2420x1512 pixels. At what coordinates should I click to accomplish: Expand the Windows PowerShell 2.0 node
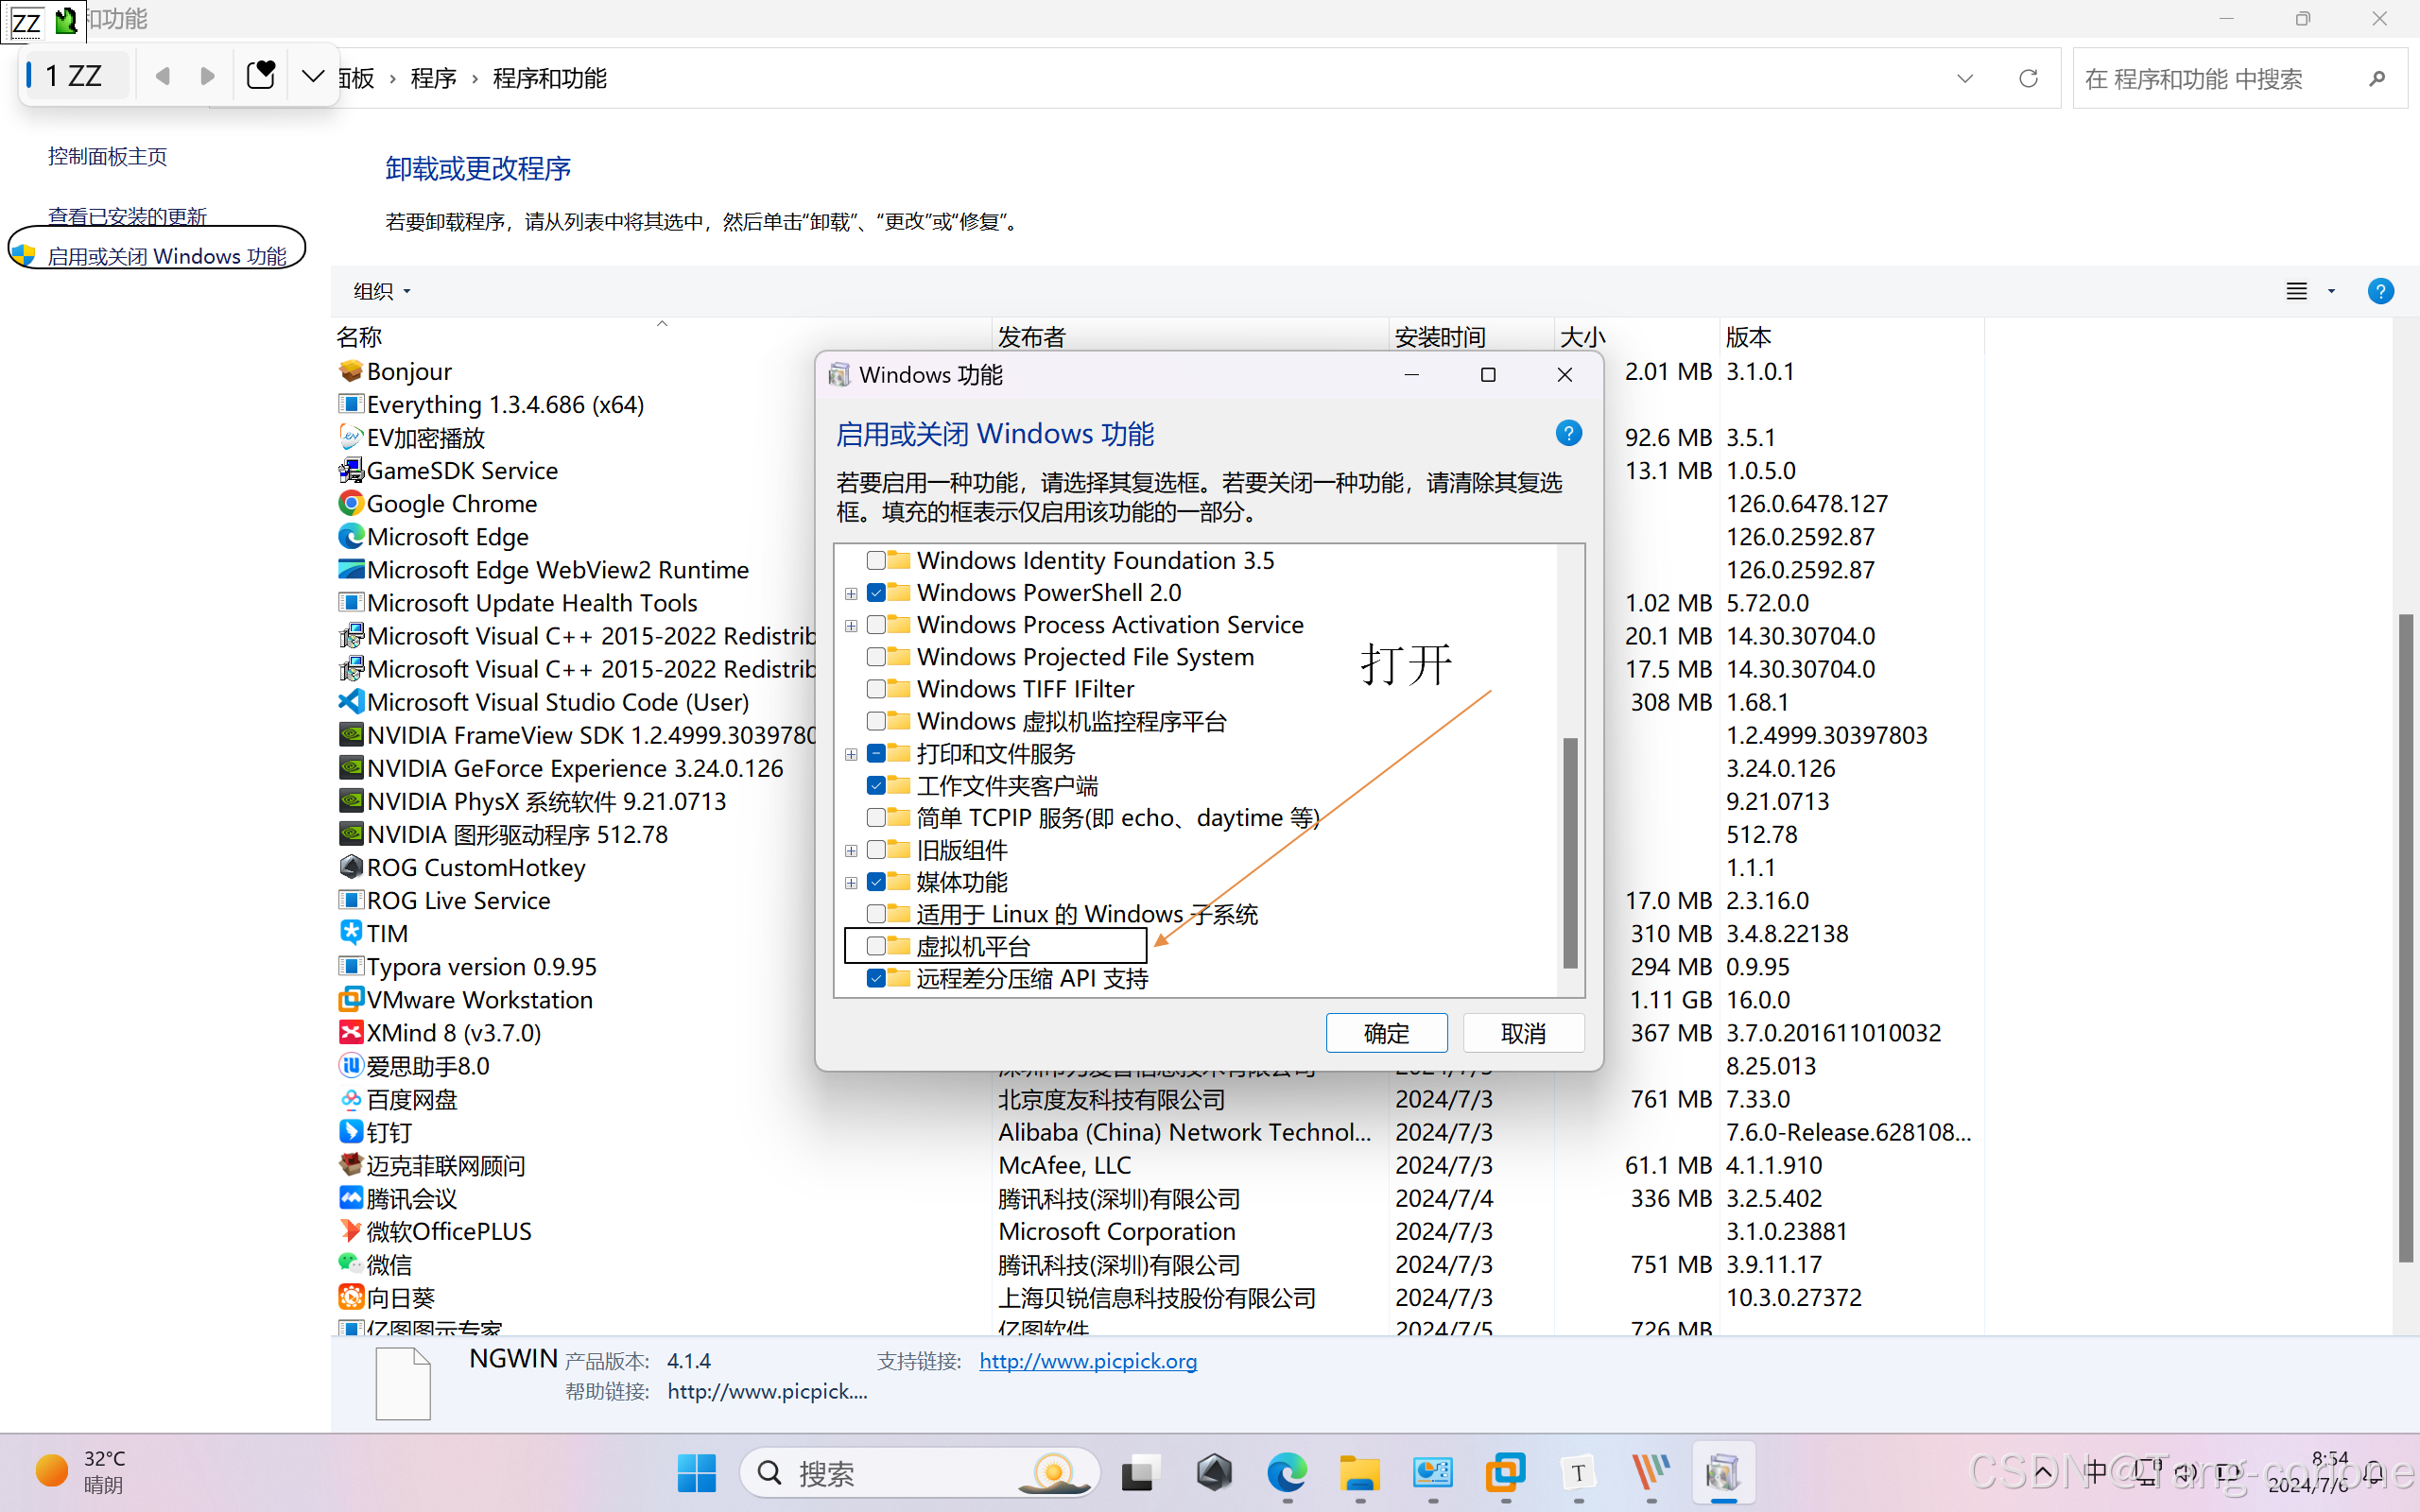click(x=851, y=593)
